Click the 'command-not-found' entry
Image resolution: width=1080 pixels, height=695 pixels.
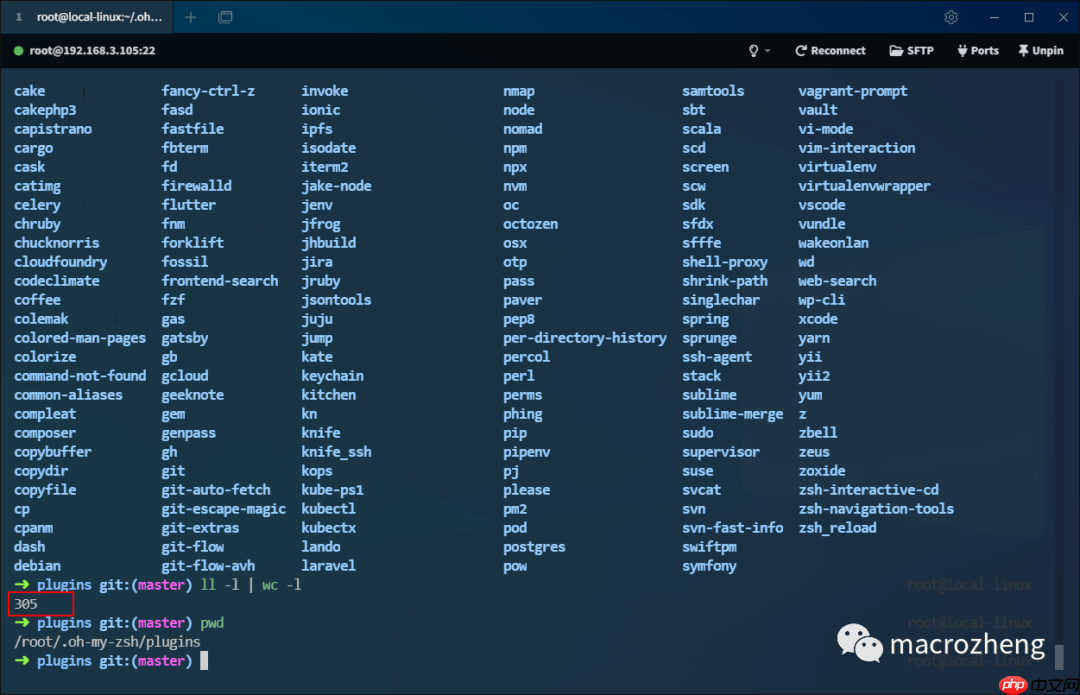[80, 376]
